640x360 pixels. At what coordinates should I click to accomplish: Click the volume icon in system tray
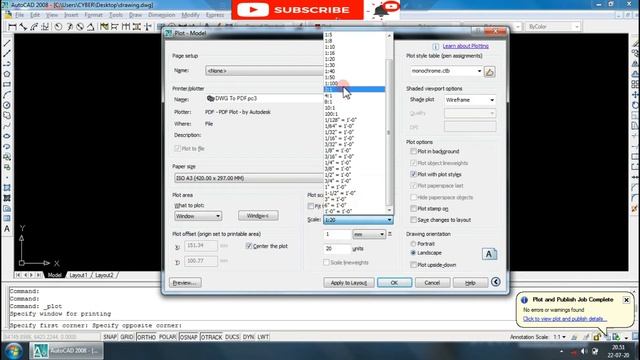[x=584, y=351]
